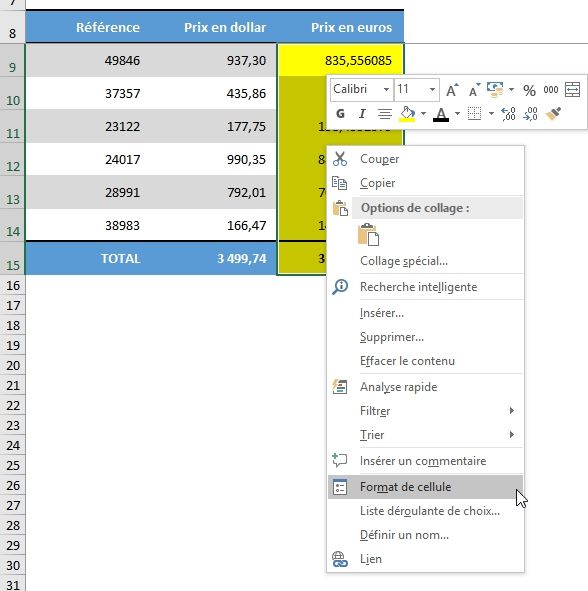Click Lien in context menu
Viewport: 588px width, 591px height.
[426, 559]
